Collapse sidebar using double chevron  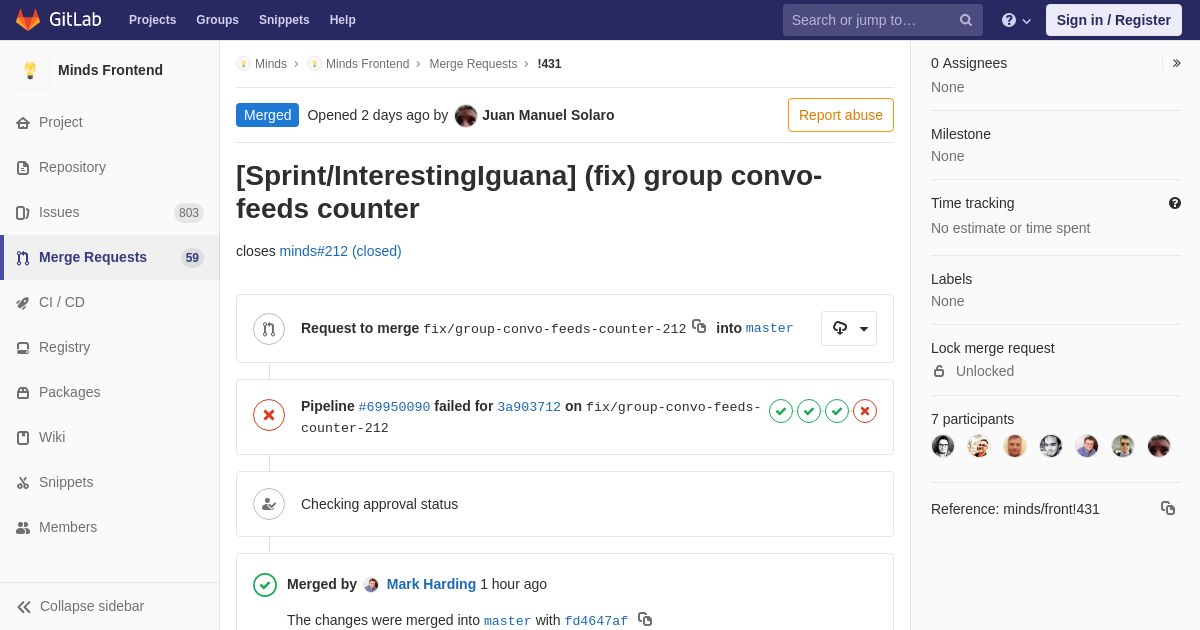24,607
